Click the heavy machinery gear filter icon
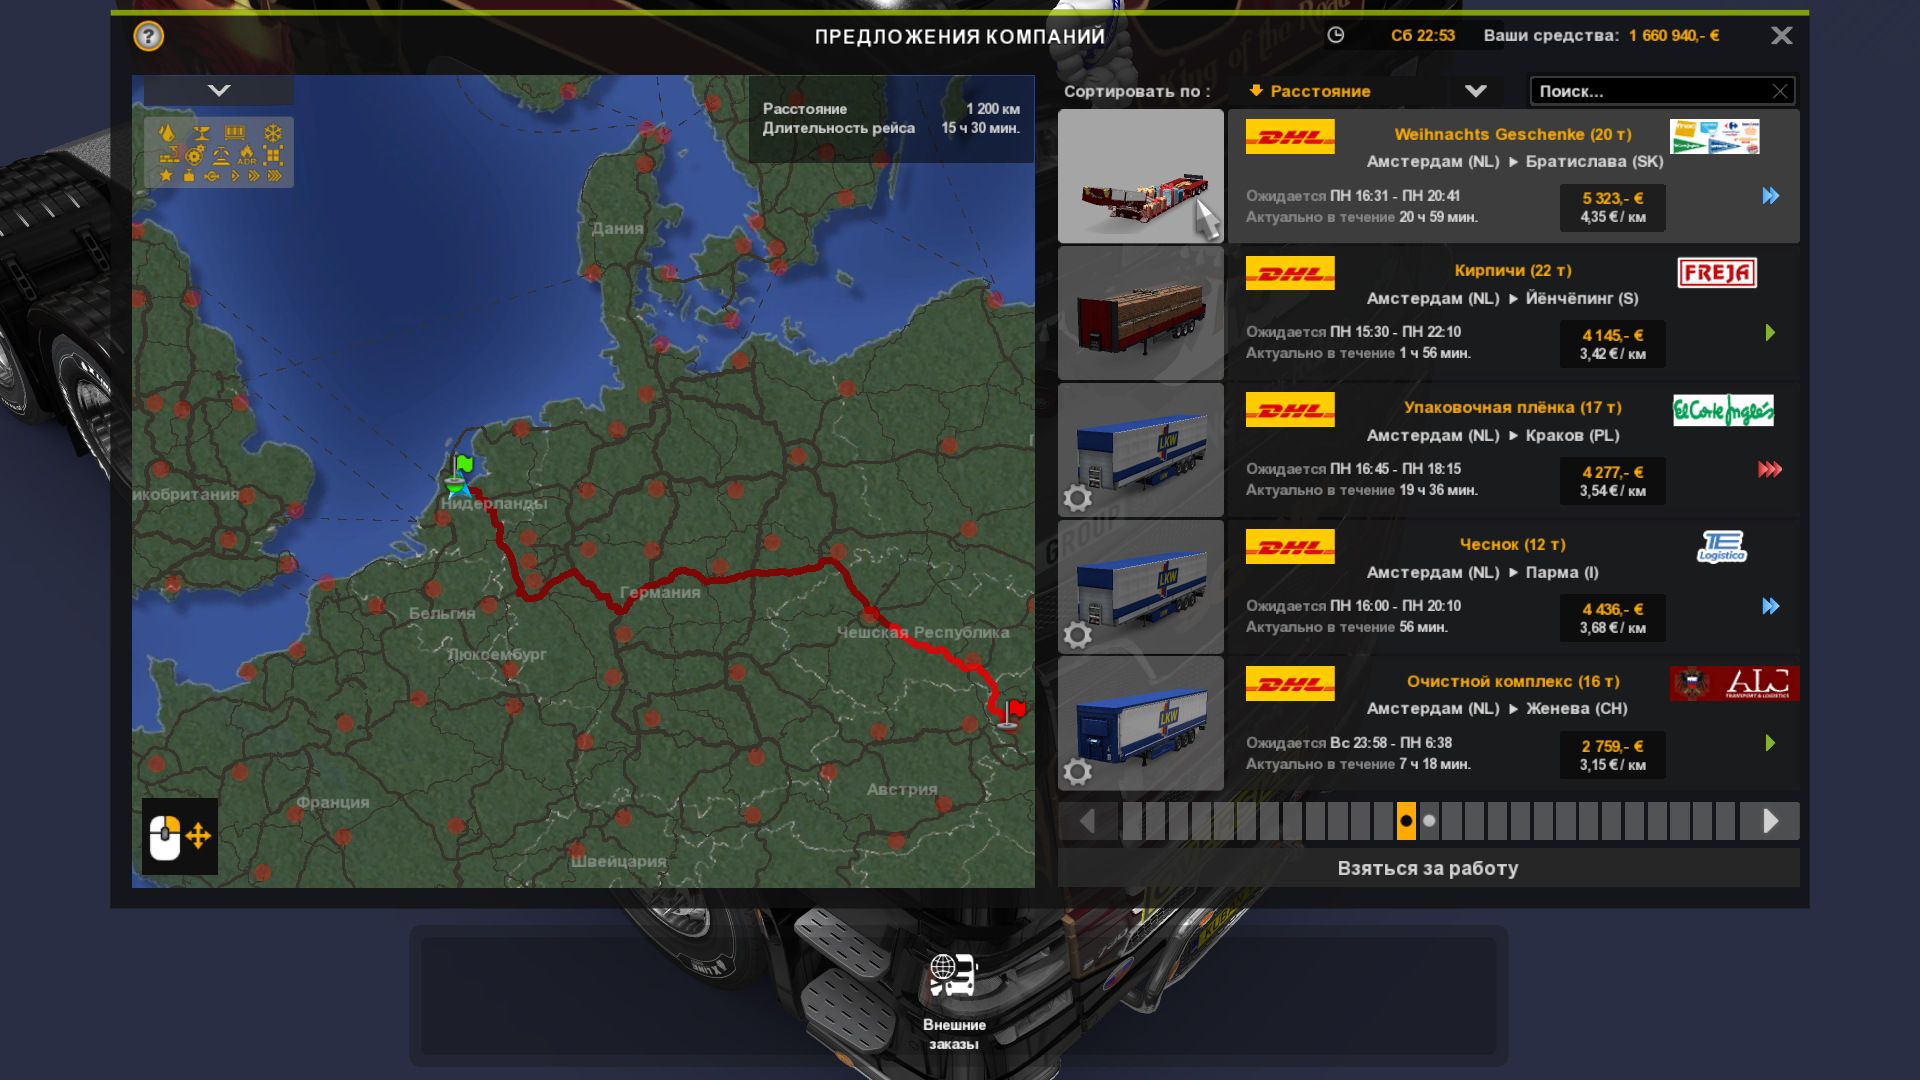 pos(195,155)
